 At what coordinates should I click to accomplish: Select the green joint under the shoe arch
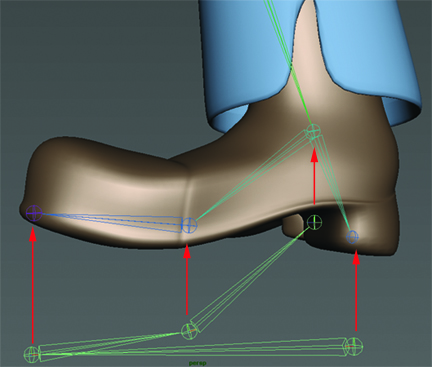point(314,222)
